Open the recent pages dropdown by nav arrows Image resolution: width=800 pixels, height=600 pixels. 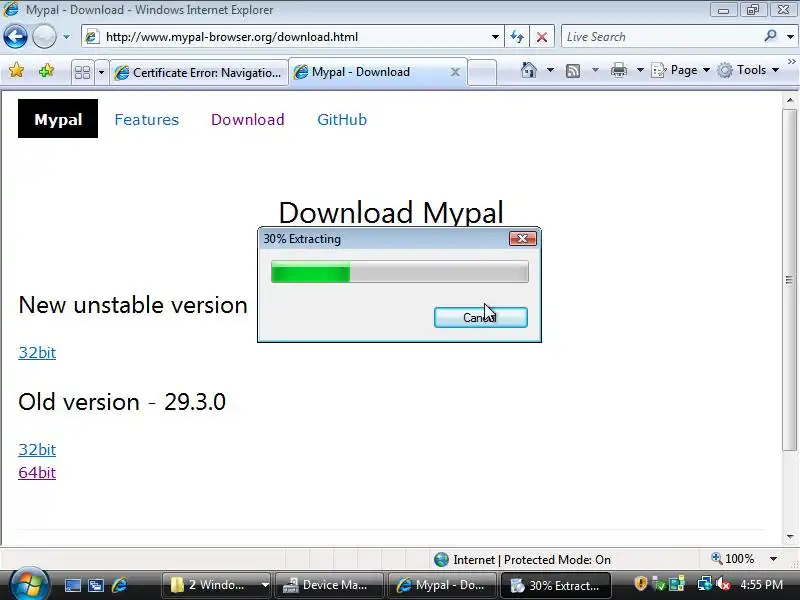click(x=66, y=37)
